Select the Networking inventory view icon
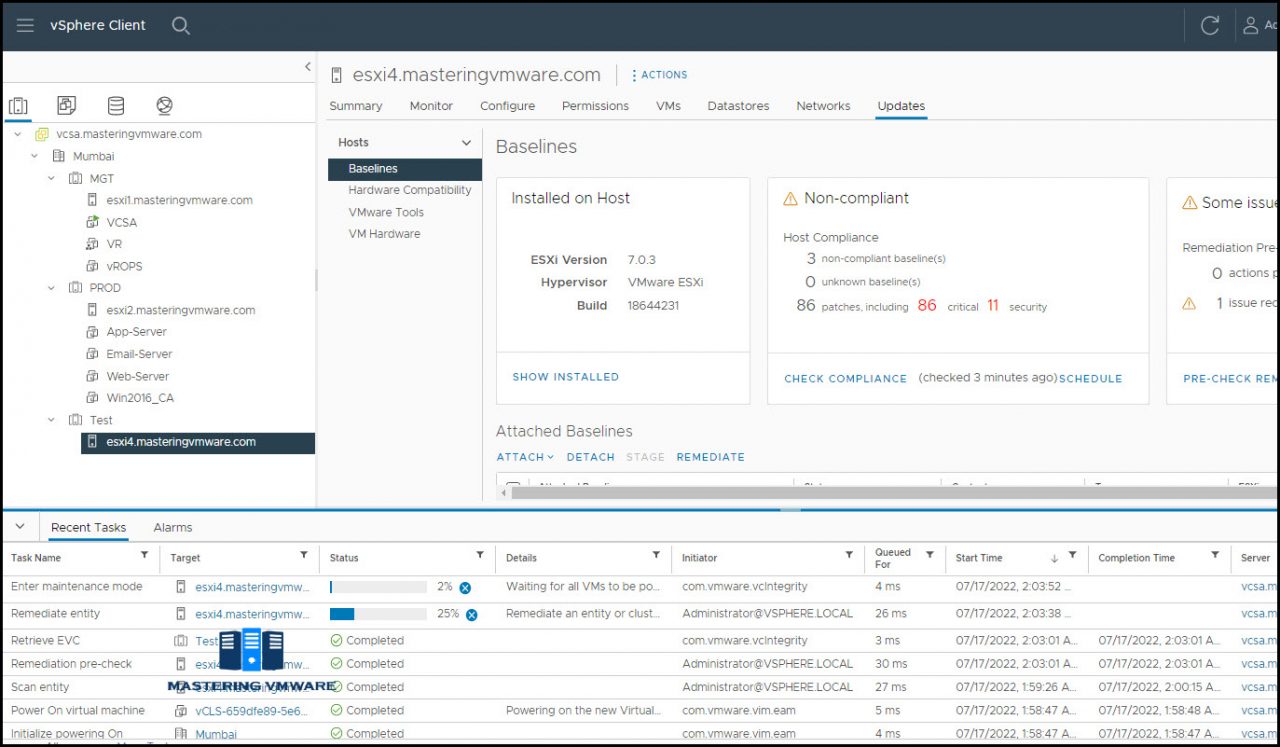Image resolution: width=1280 pixels, height=747 pixels. pos(163,105)
